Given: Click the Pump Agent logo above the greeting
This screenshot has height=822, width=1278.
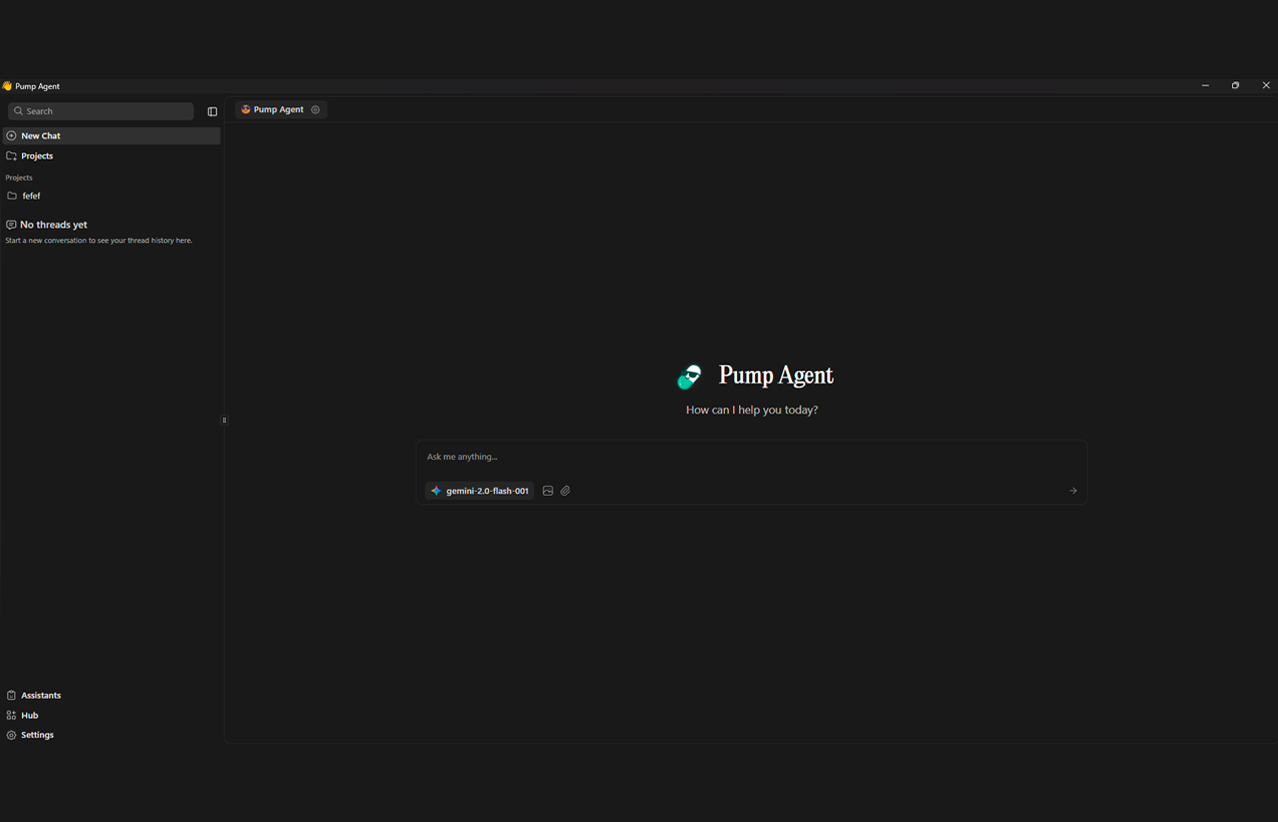Looking at the screenshot, I should [689, 376].
